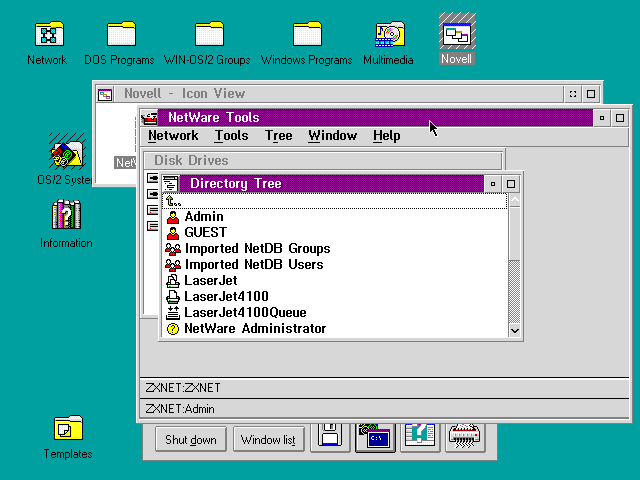Select the GUEST user icon
Image resolution: width=640 pixels, height=480 pixels.
pos(173,233)
